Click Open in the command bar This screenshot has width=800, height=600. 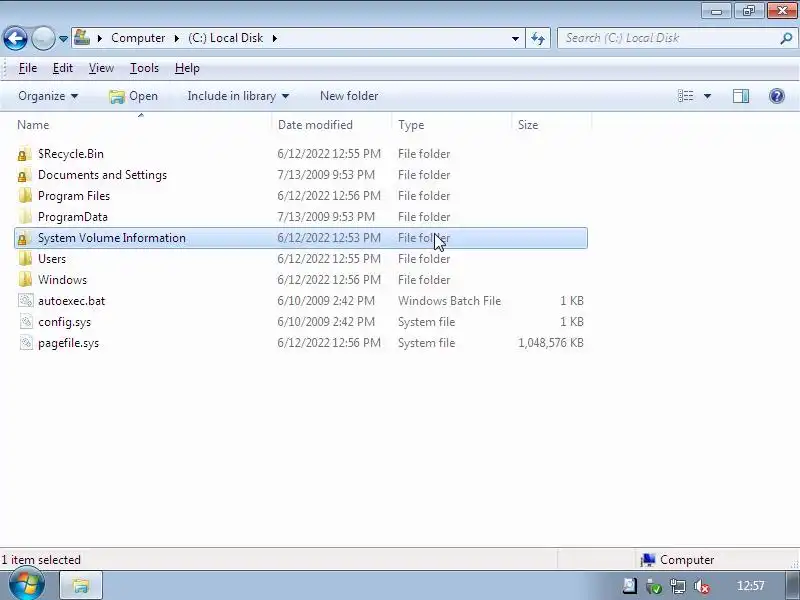tap(134, 96)
